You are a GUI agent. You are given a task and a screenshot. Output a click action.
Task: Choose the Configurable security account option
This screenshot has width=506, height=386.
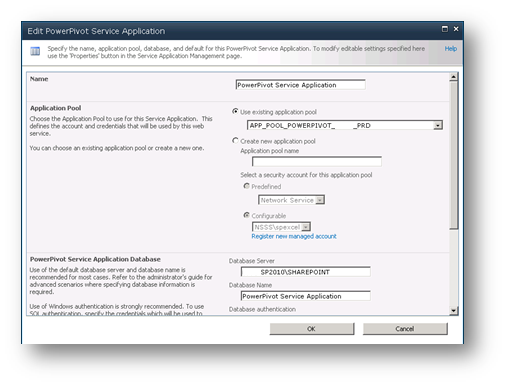(247, 215)
